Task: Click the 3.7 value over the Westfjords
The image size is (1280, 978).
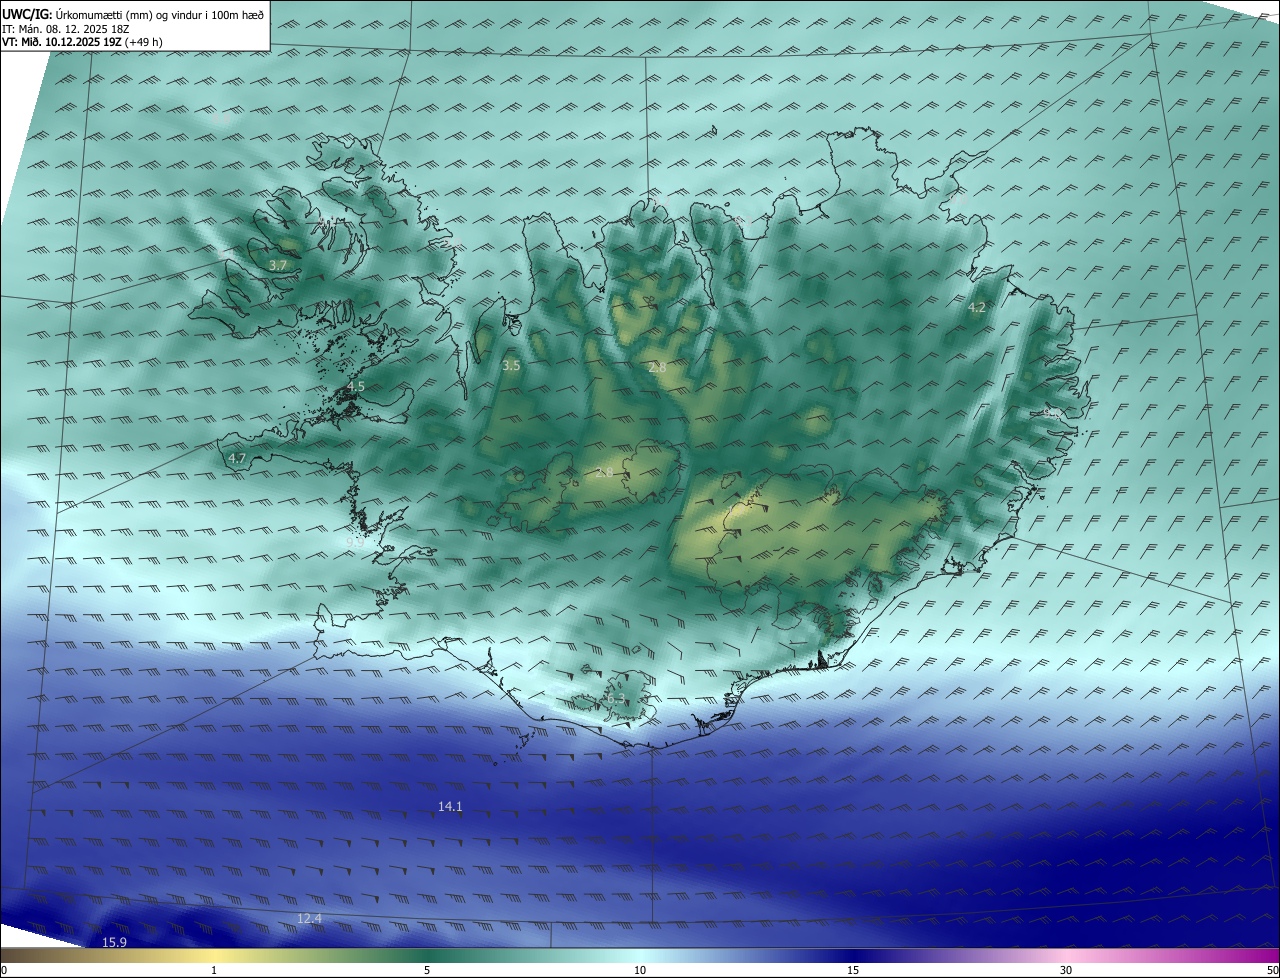Action: pyautogui.click(x=278, y=265)
